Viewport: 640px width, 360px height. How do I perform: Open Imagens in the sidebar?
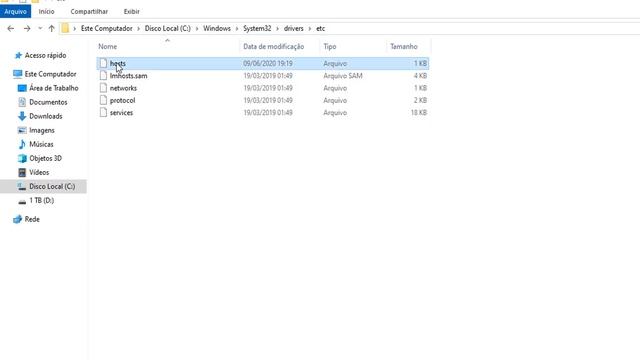tap(42, 130)
